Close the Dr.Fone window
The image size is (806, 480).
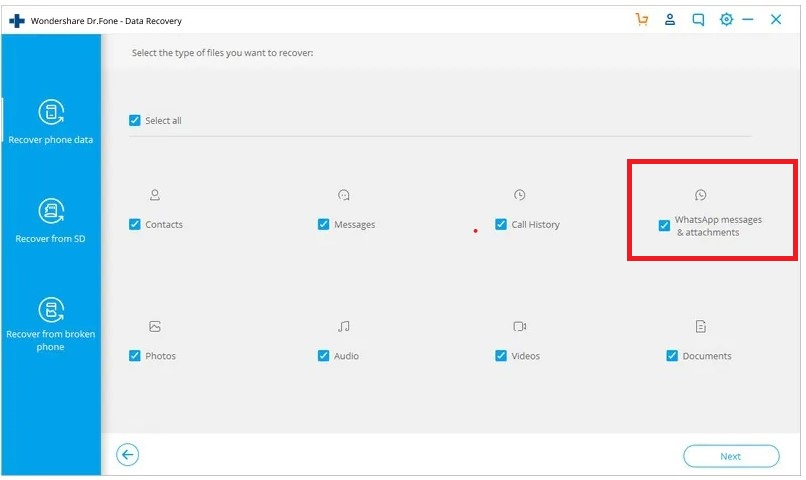pos(776,20)
